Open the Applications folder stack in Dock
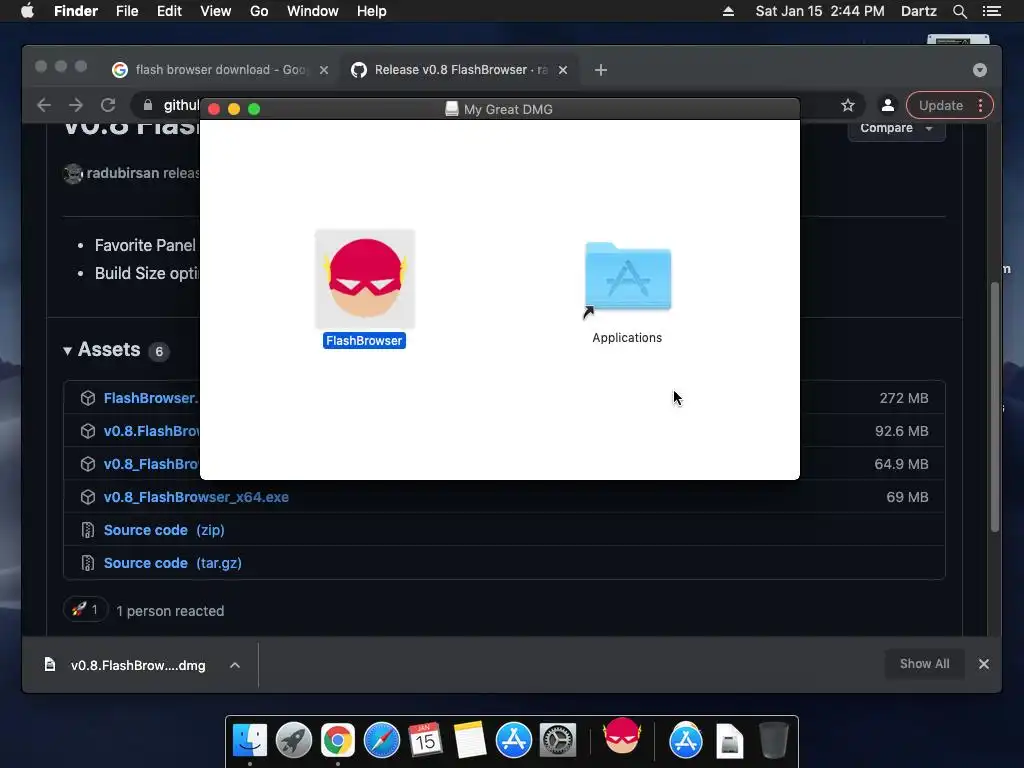This screenshot has width=1024, height=768. pos(686,740)
